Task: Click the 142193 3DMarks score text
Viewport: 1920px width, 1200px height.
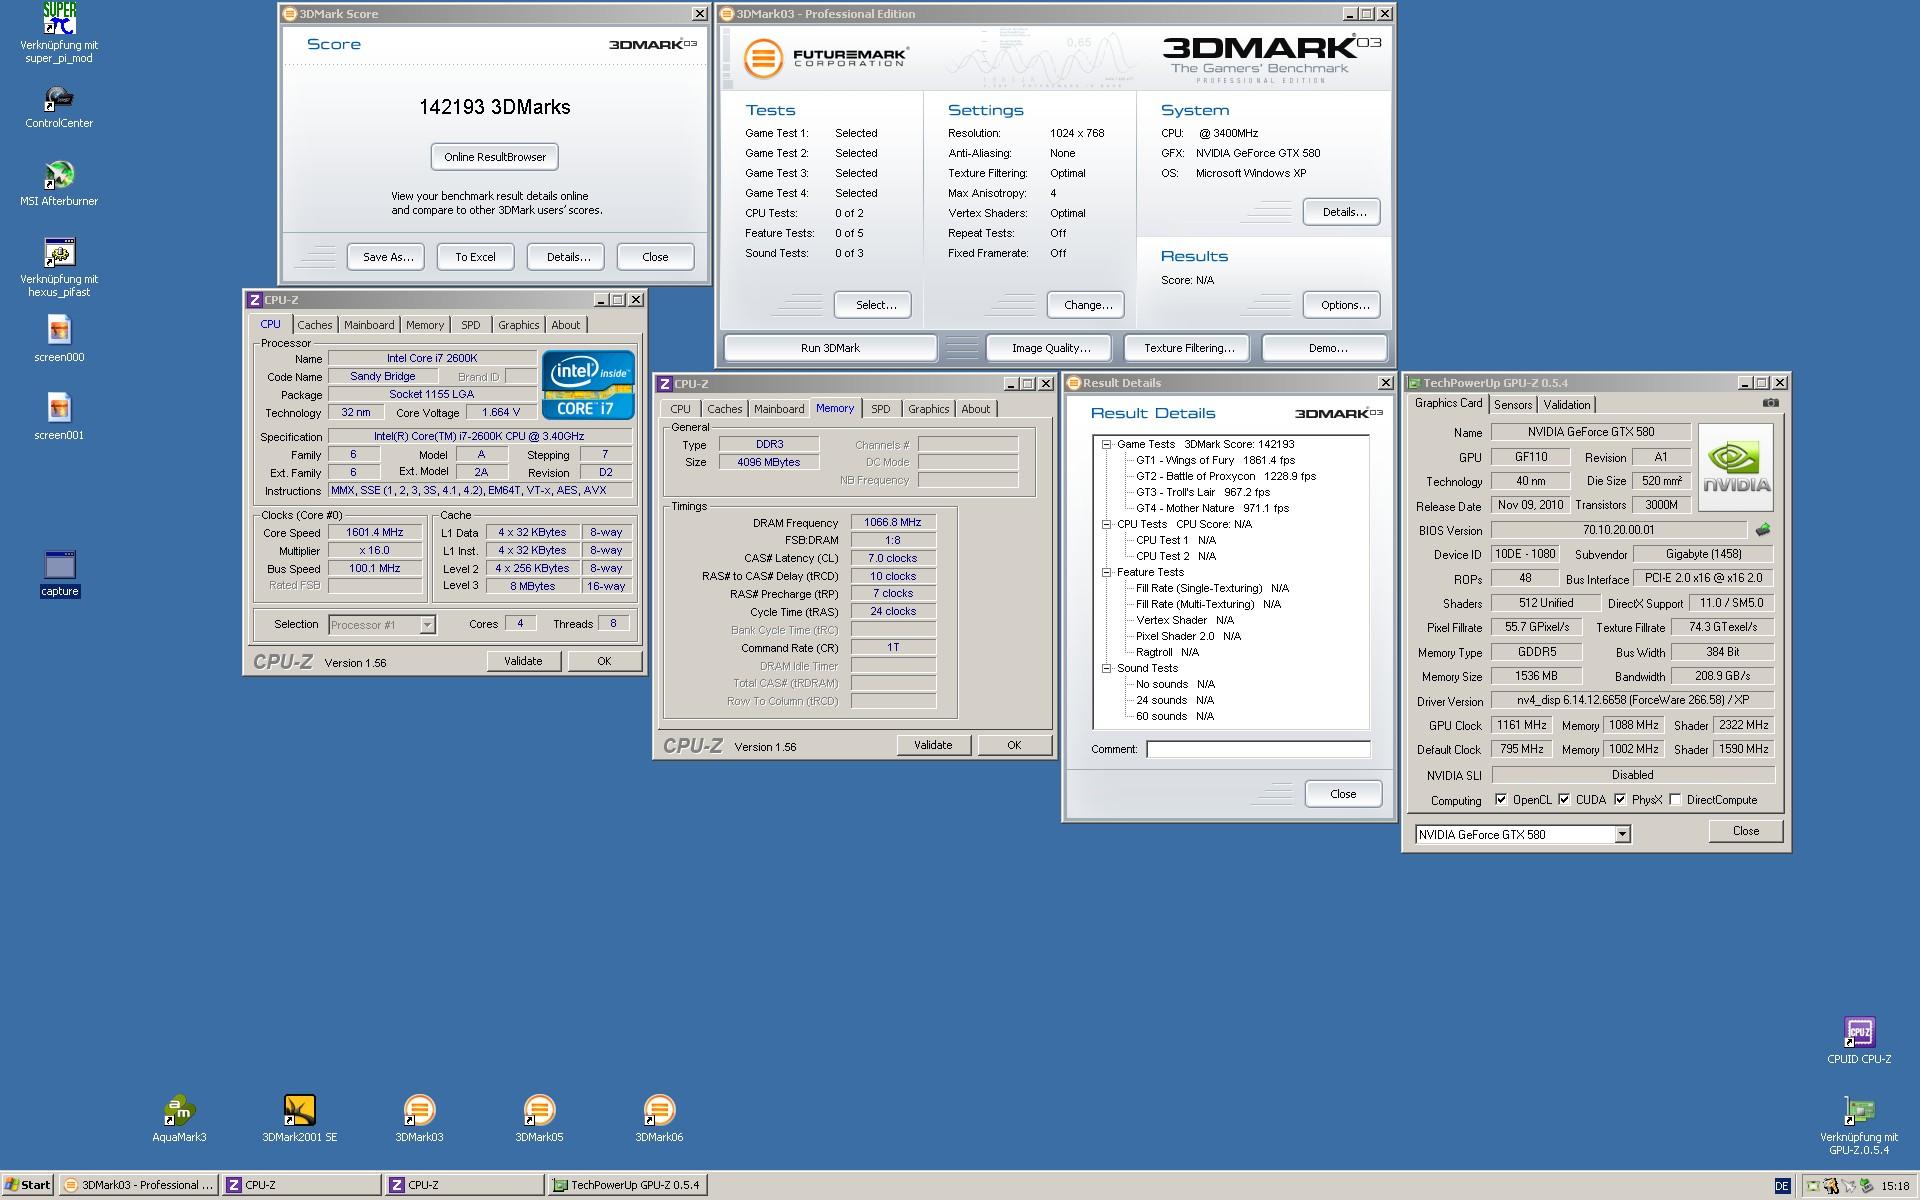Action: click(495, 107)
